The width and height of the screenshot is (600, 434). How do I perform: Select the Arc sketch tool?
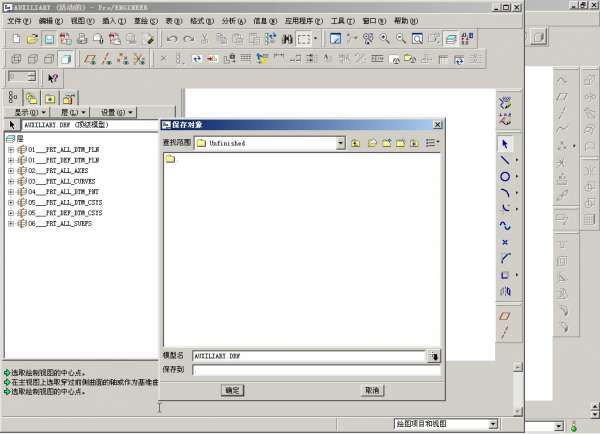[505, 193]
